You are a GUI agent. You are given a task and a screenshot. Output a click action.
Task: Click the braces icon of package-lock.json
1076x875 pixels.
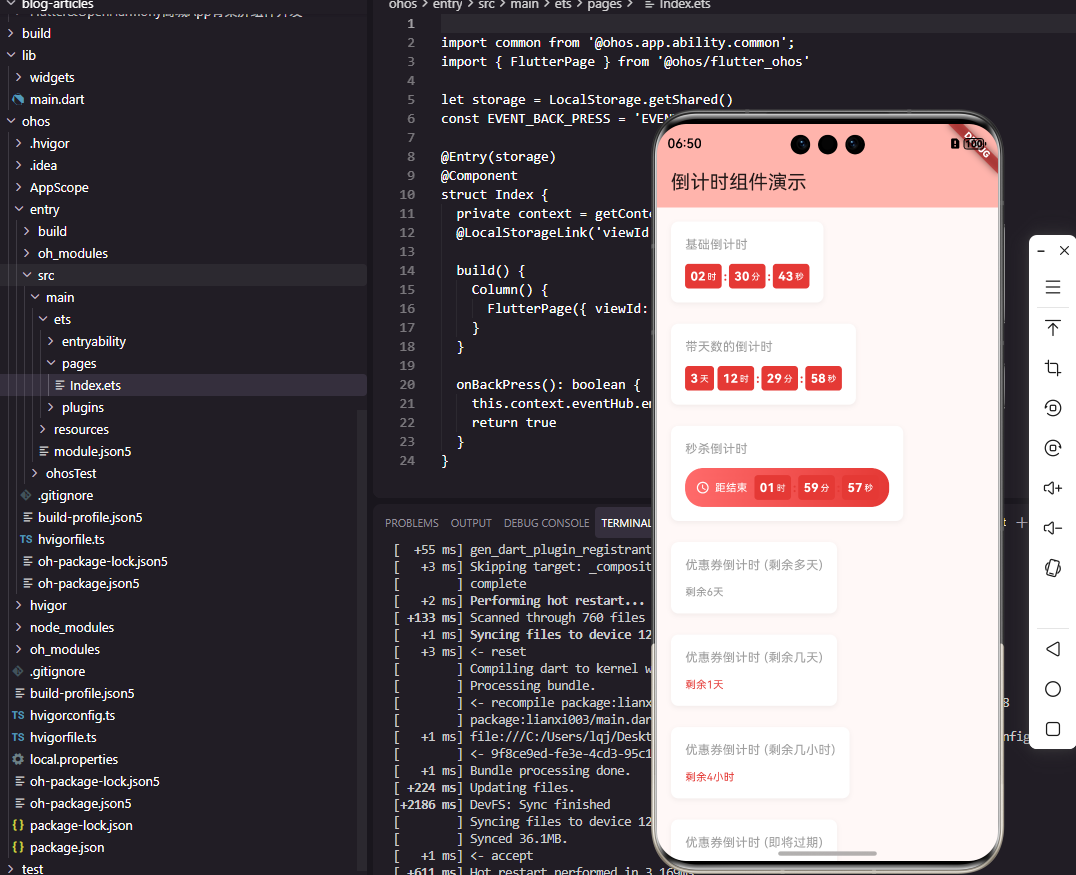[x=19, y=825]
